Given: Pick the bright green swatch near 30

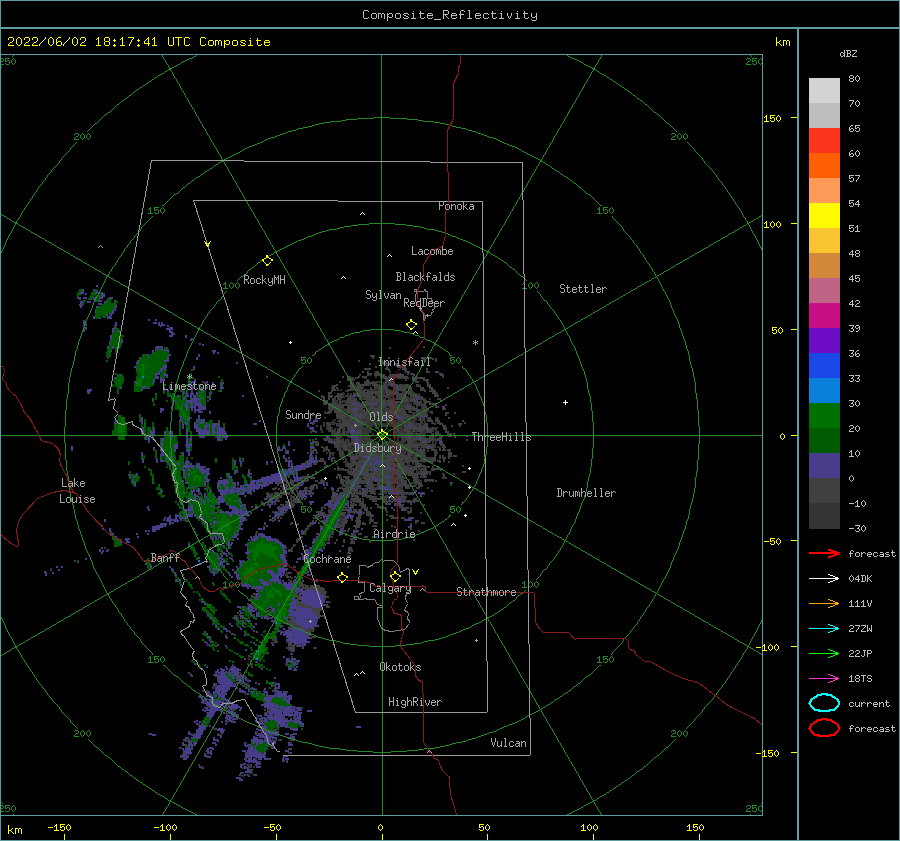Looking at the screenshot, I should coord(824,416).
